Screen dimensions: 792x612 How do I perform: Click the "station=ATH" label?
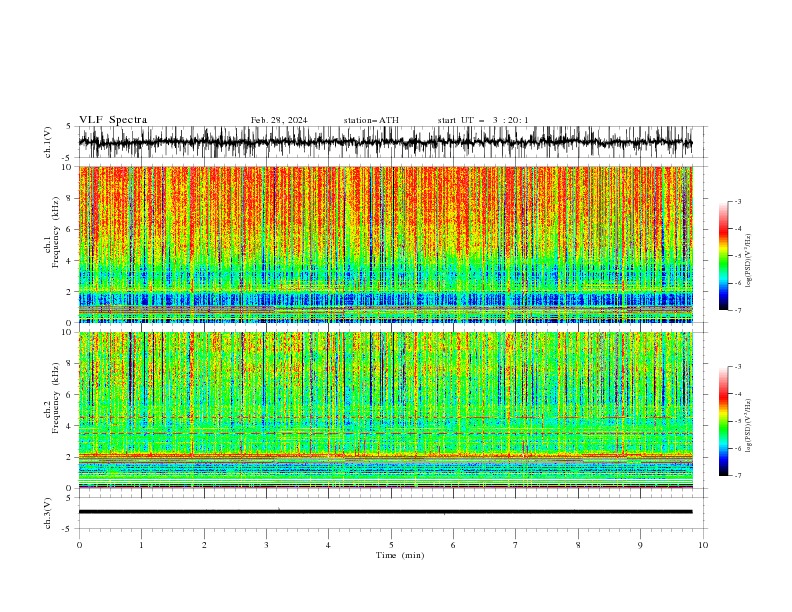tap(371, 120)
